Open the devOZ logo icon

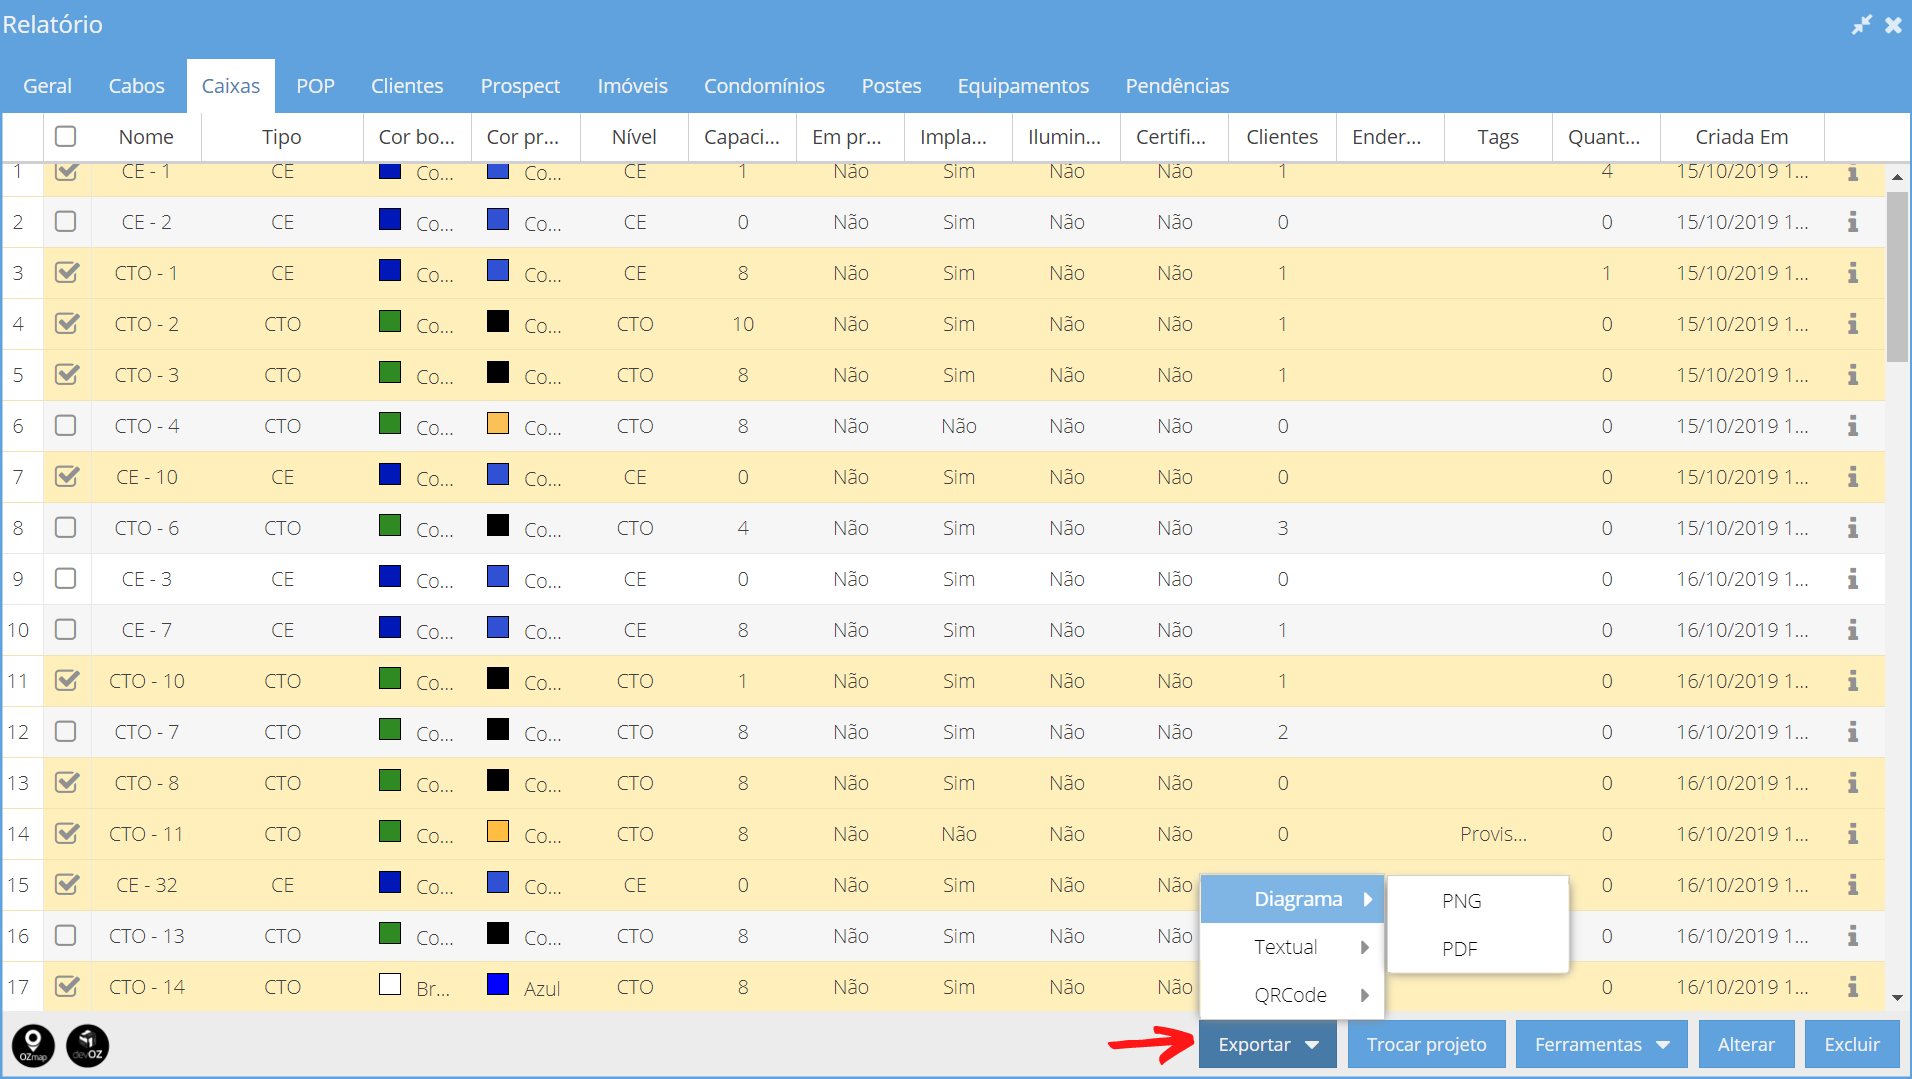pyautogui.click(x=88, y=1045)
